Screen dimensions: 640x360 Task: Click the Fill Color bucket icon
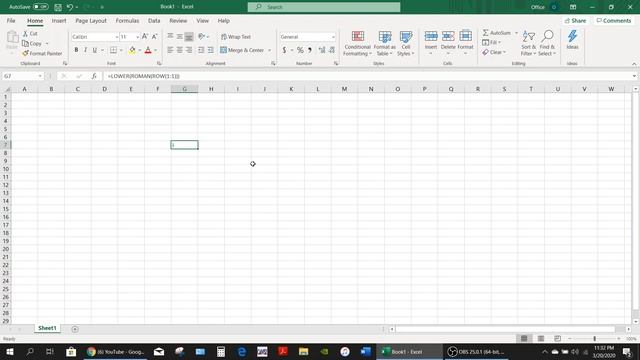tap(132, 50)
